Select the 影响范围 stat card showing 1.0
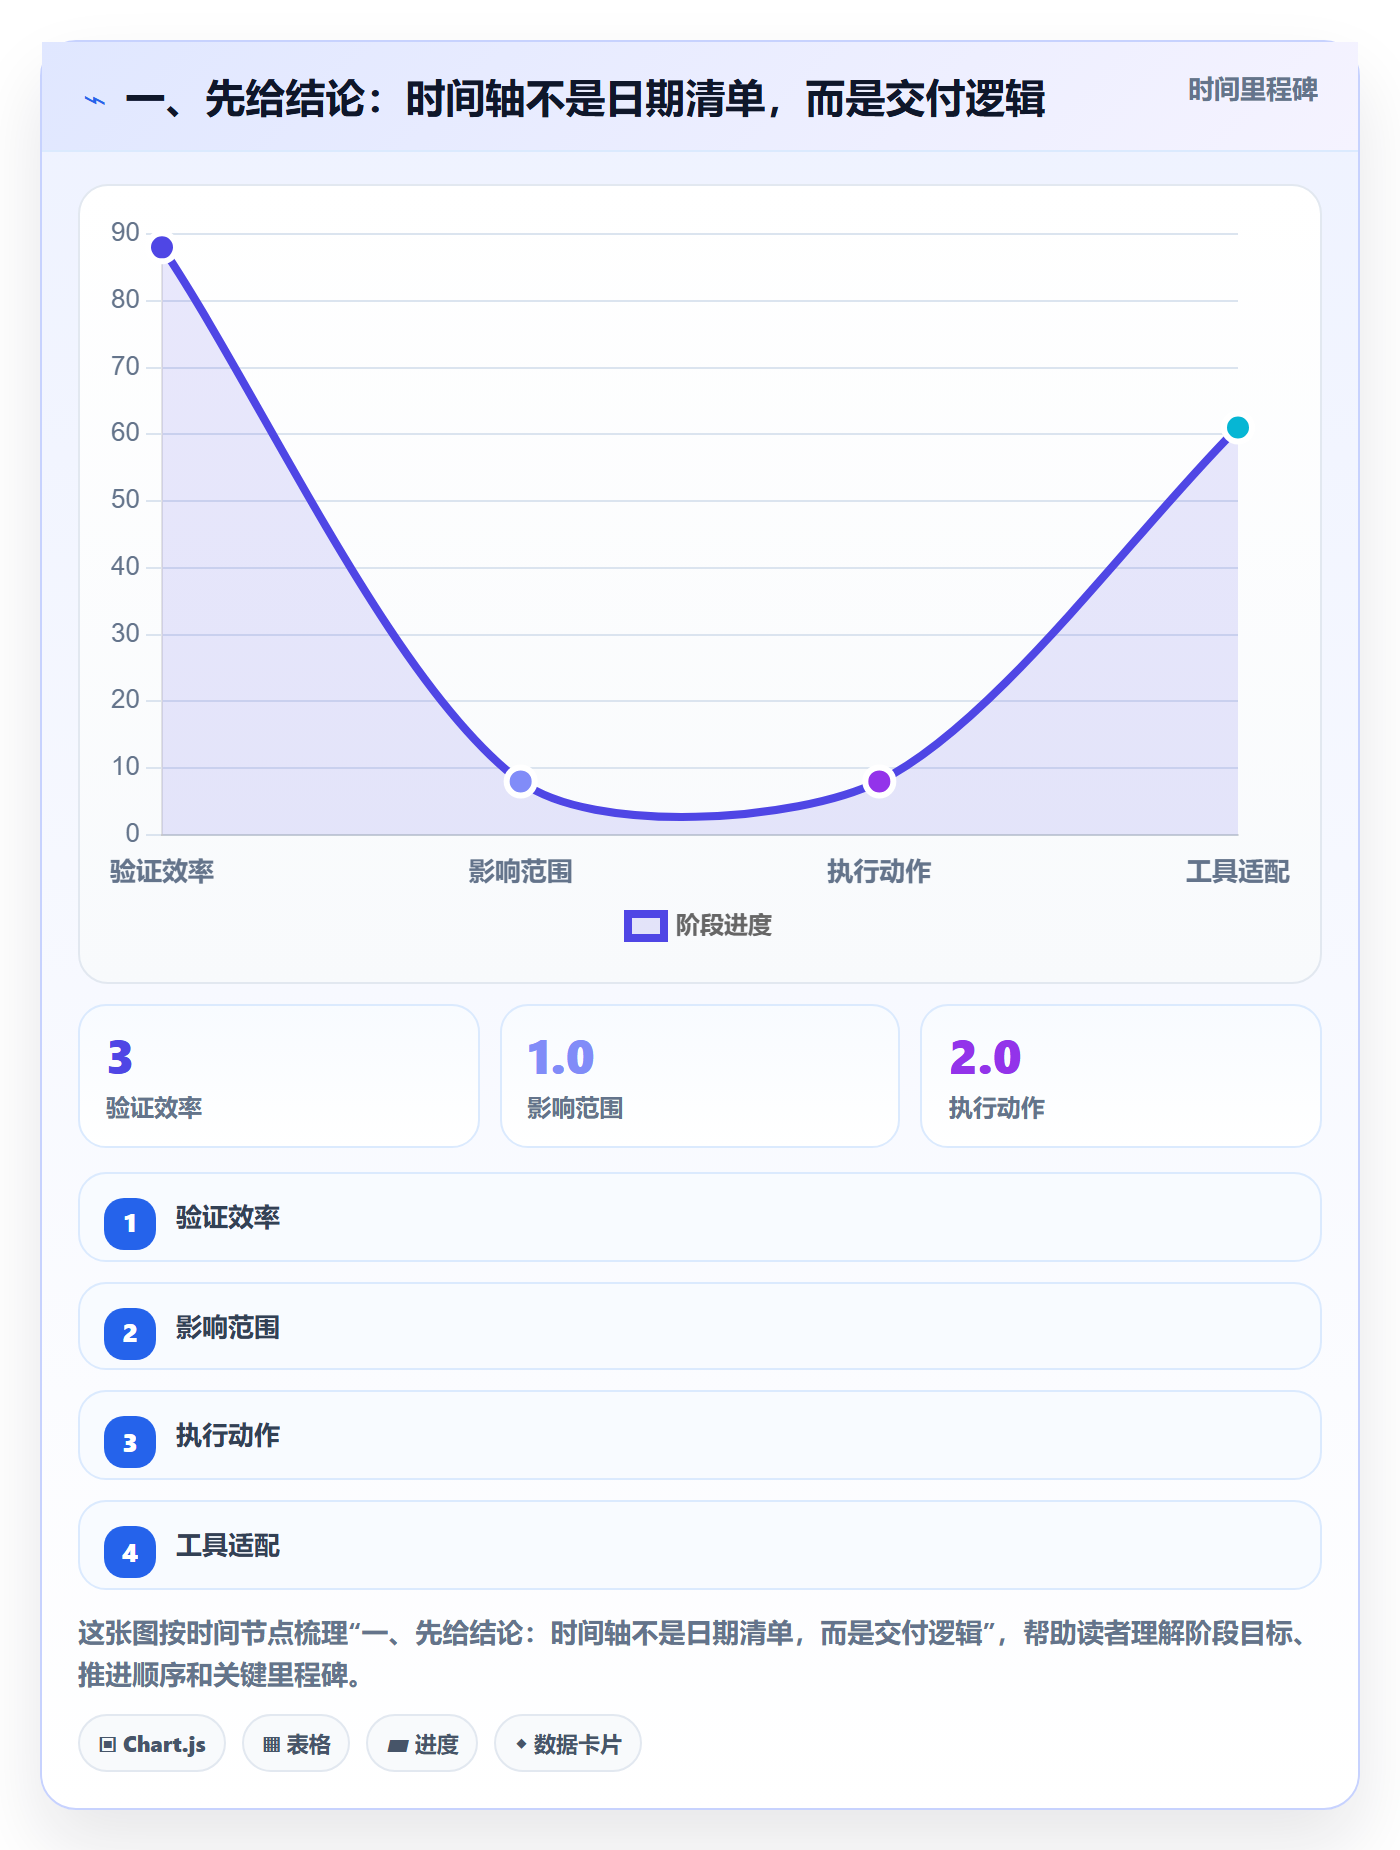The width and height of the screenshot is (1400, 1850). tap(700, 1076)
